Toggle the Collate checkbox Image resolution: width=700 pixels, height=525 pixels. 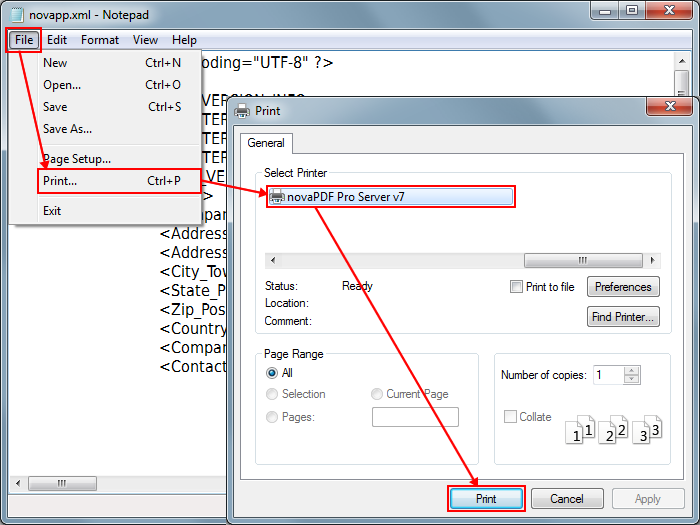click(510, 417)
